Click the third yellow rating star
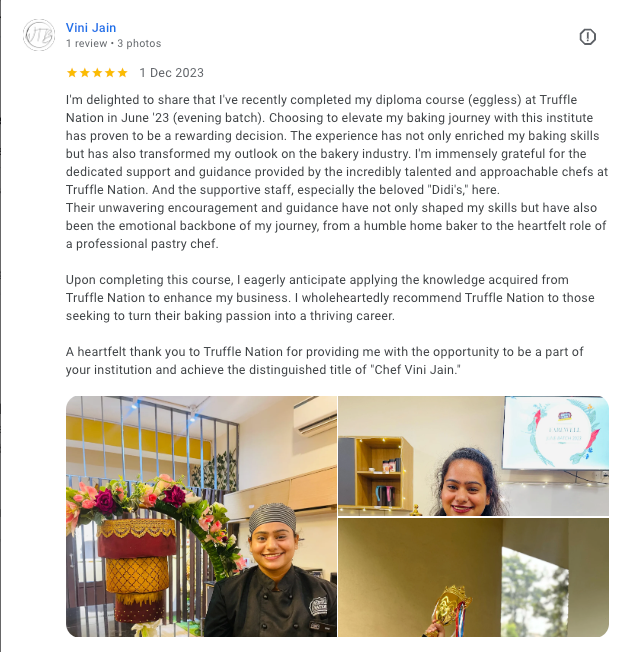This screenshot has height=652, width=618. pyautogui.click(x=97, y=73)
